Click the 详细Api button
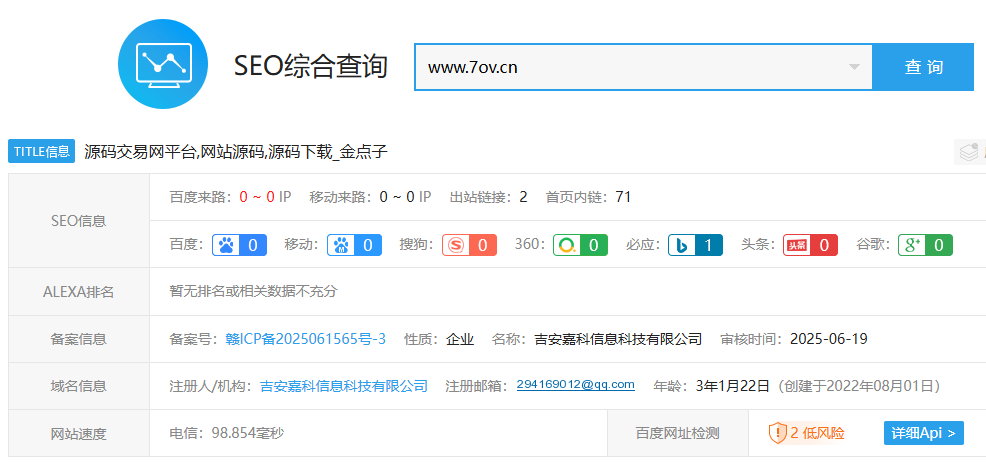This screenshot has height=465, width=986. click(x=923, y=433)
